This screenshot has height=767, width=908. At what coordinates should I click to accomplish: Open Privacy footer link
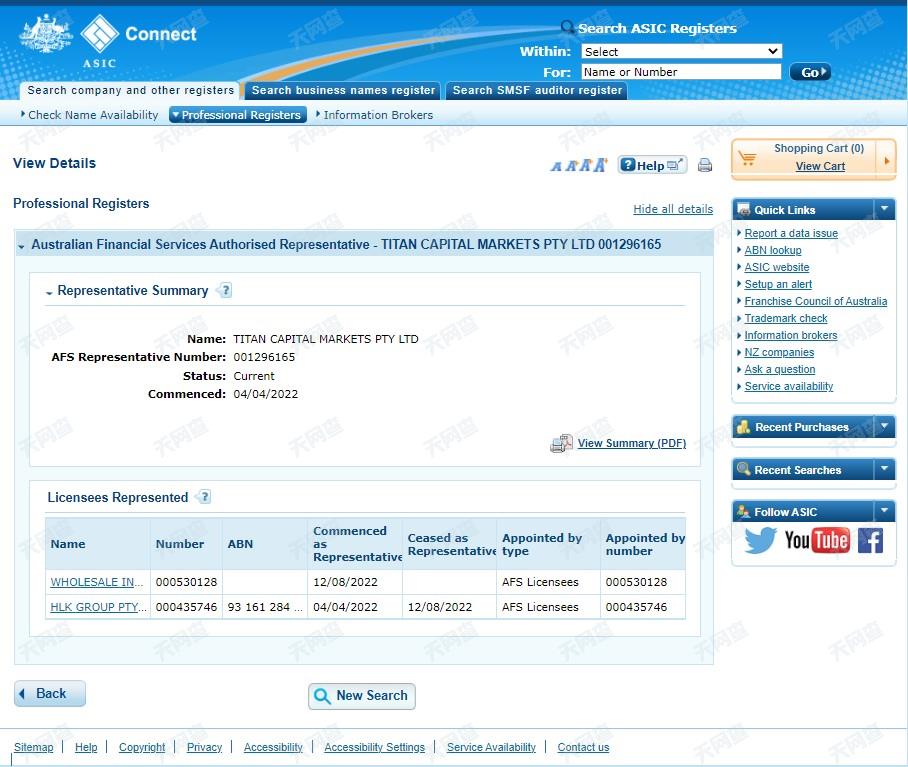click(204, 747)
